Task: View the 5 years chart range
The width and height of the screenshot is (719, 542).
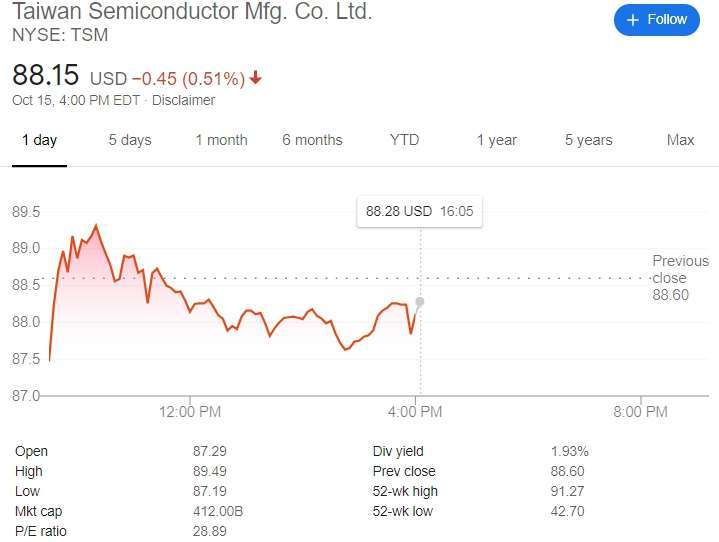Action: coord(588,140)
